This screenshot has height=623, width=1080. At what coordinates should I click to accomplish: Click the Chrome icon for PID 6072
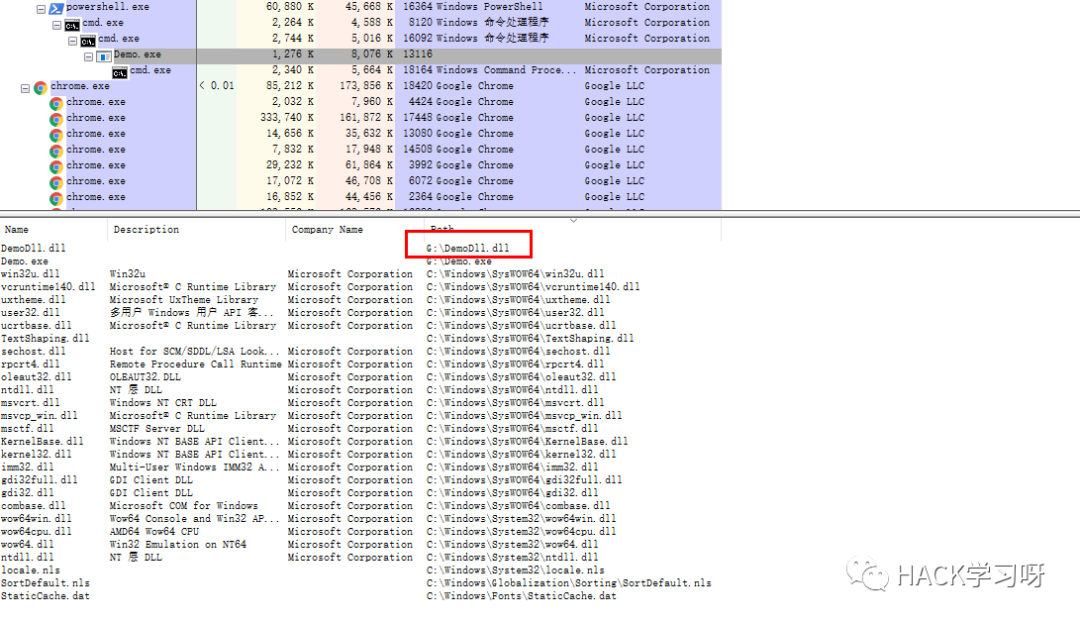56,182
